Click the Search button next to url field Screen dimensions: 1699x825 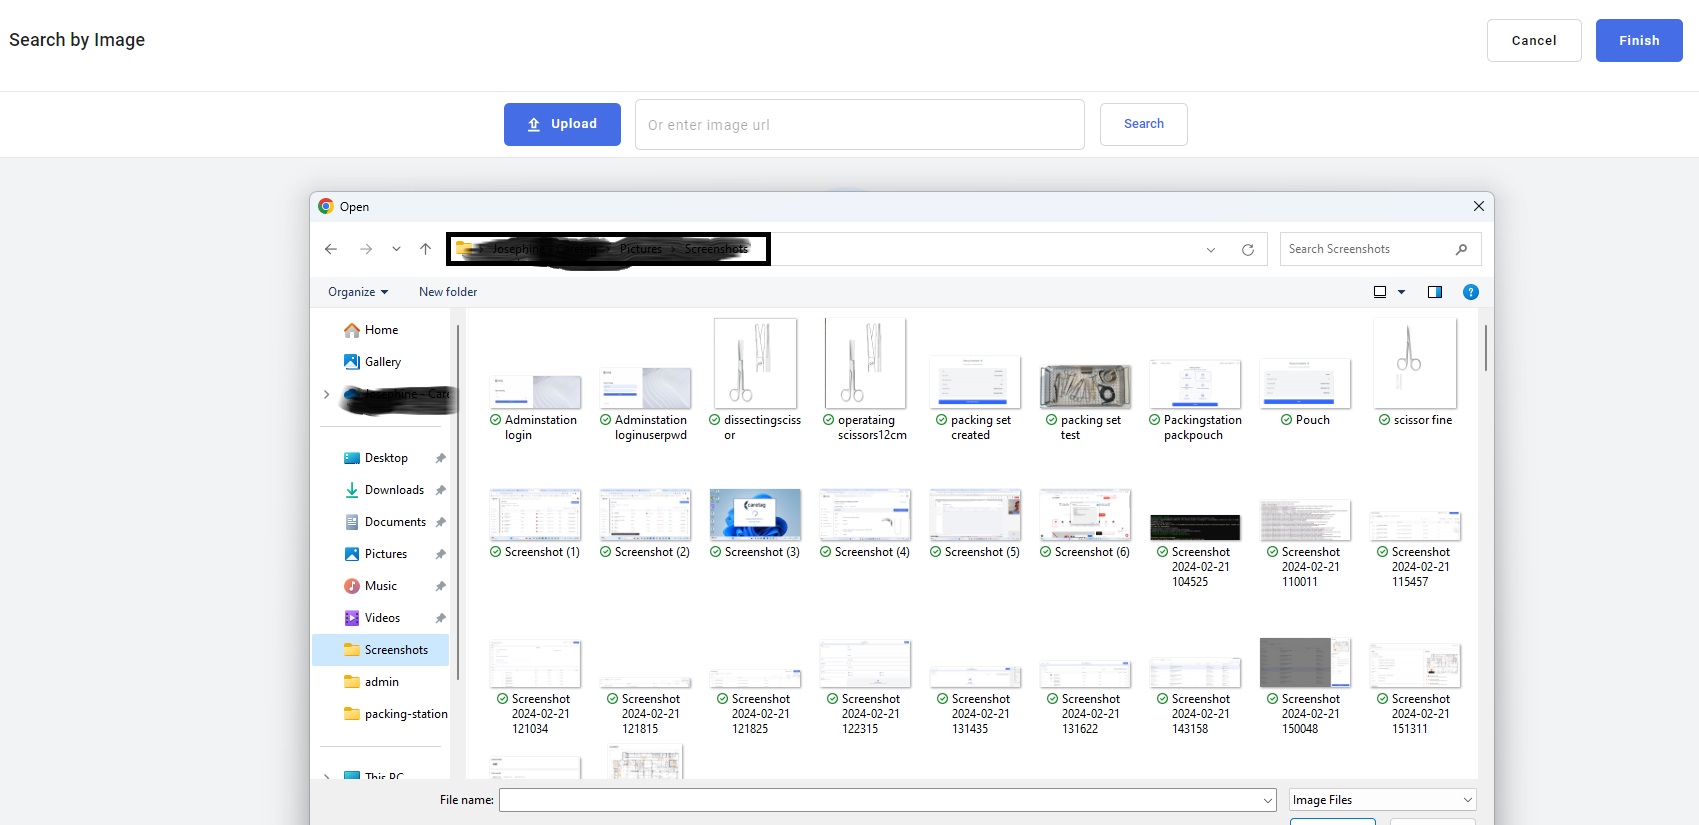click(1143, 124)
